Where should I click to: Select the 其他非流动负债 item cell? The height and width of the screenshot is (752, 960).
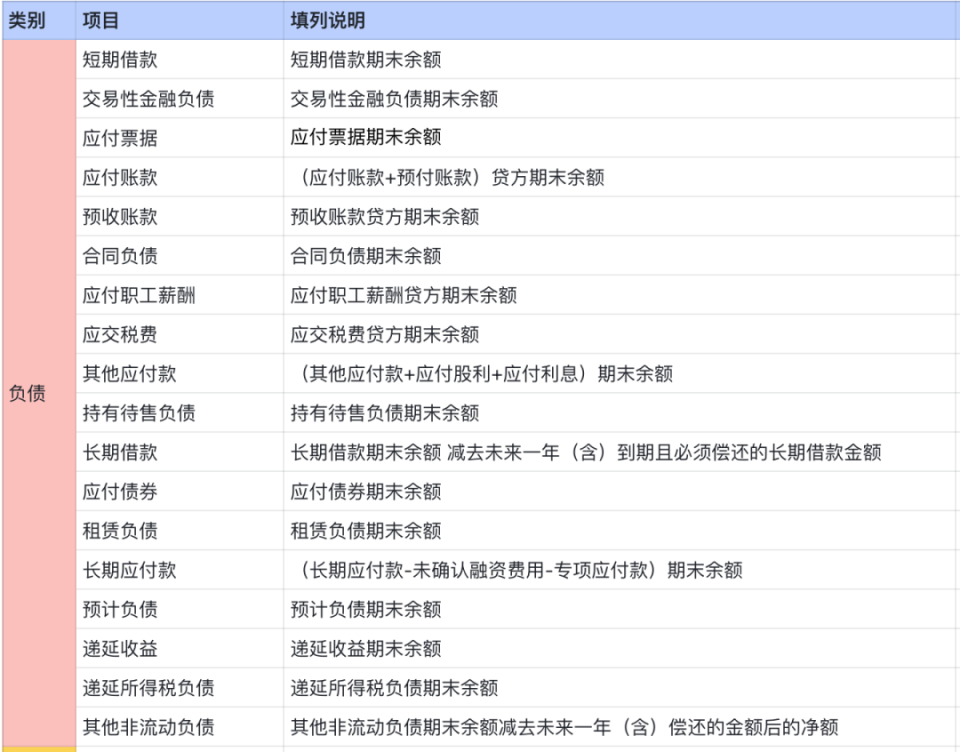point(180,726)
